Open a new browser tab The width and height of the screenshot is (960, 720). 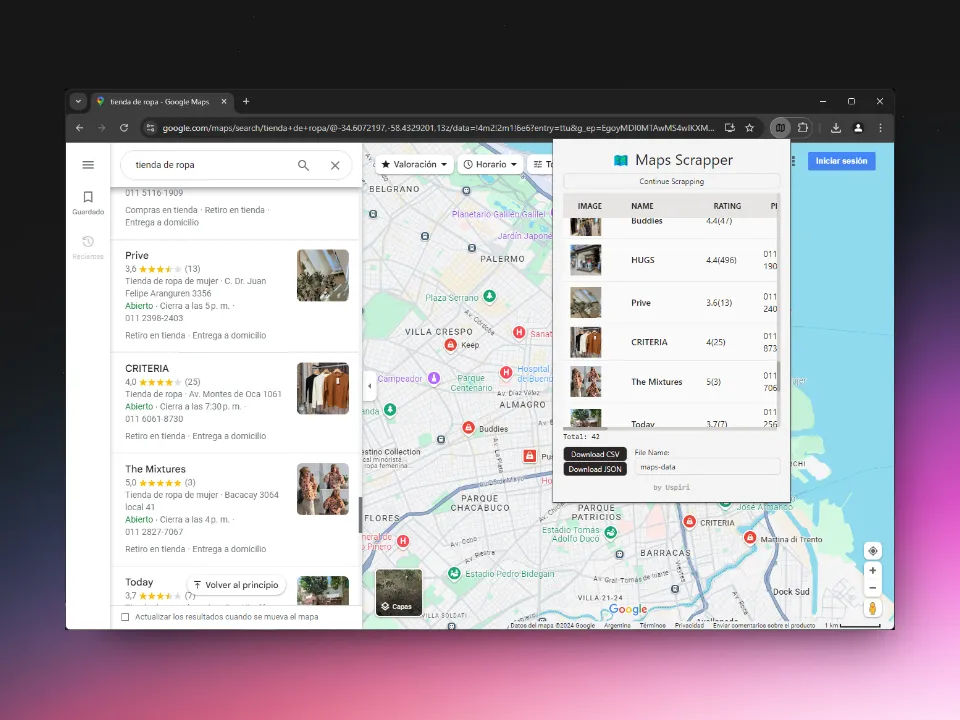tap(246, 102)
